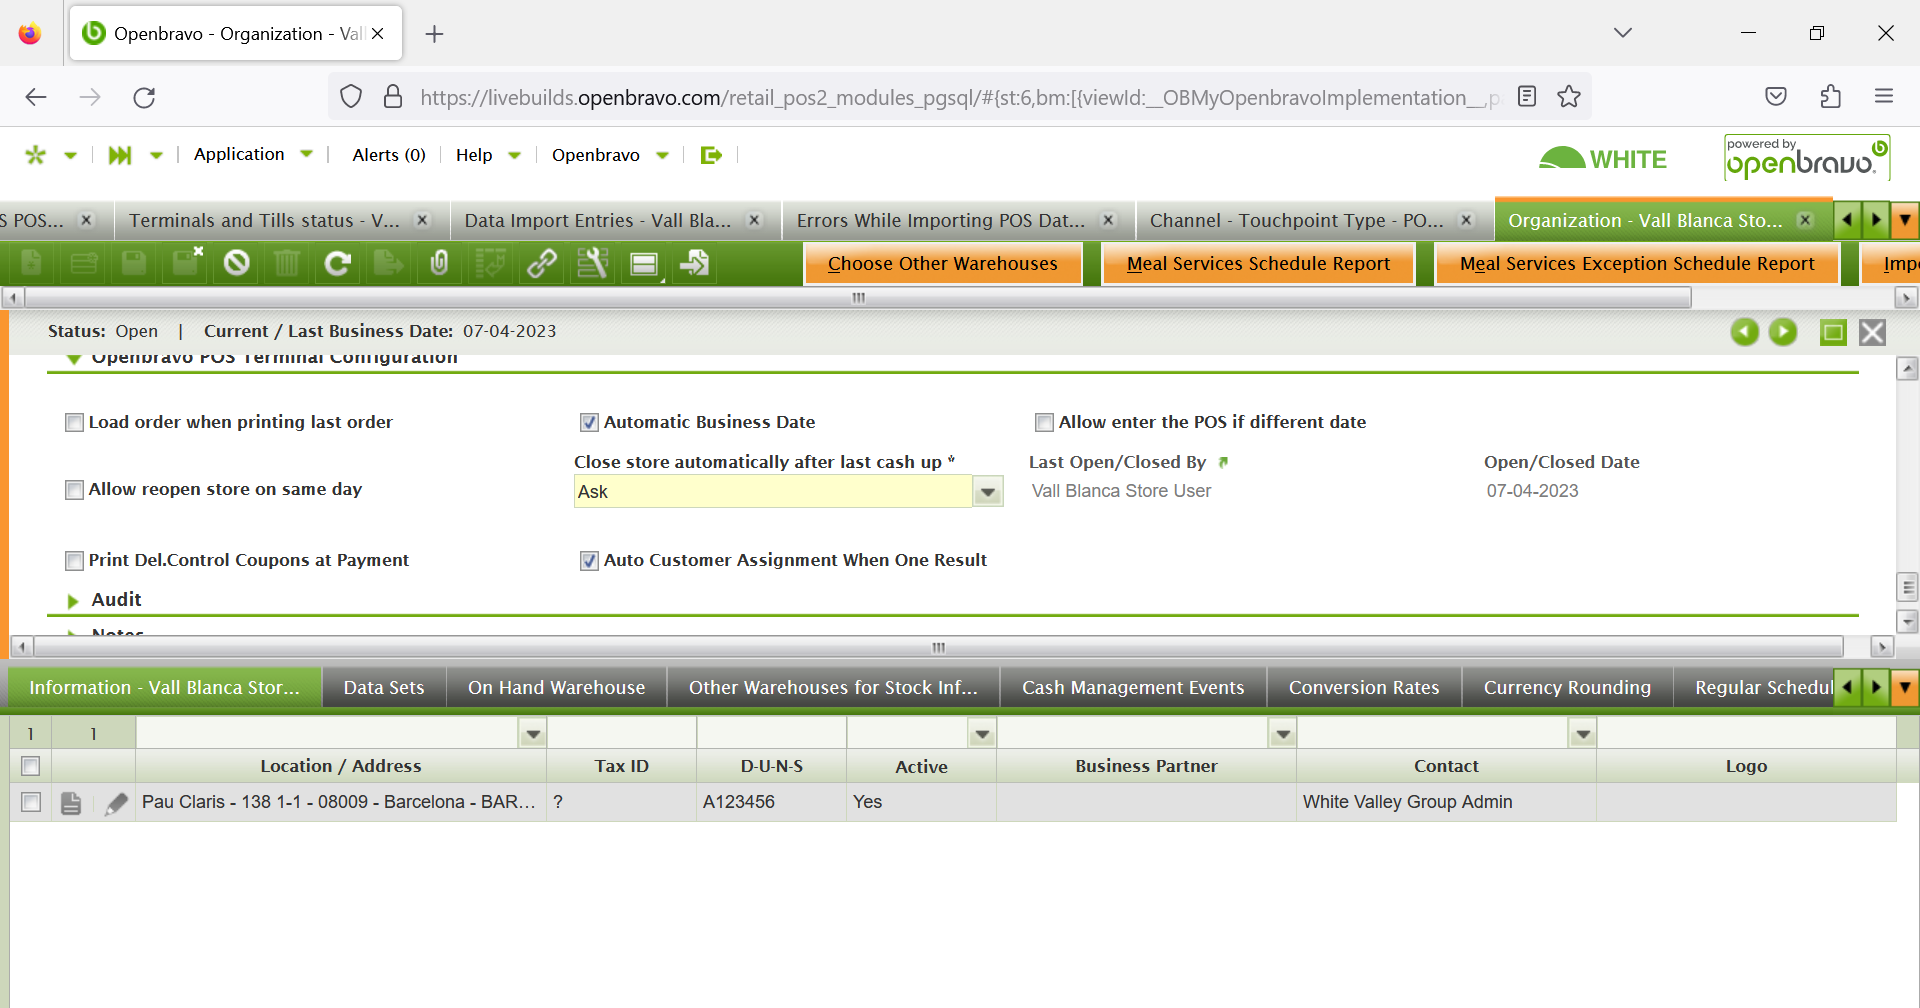Maximize the form with green square icon
Image resolution: width=1920 pixels, height=1008 pixels.
(1833, 332)
